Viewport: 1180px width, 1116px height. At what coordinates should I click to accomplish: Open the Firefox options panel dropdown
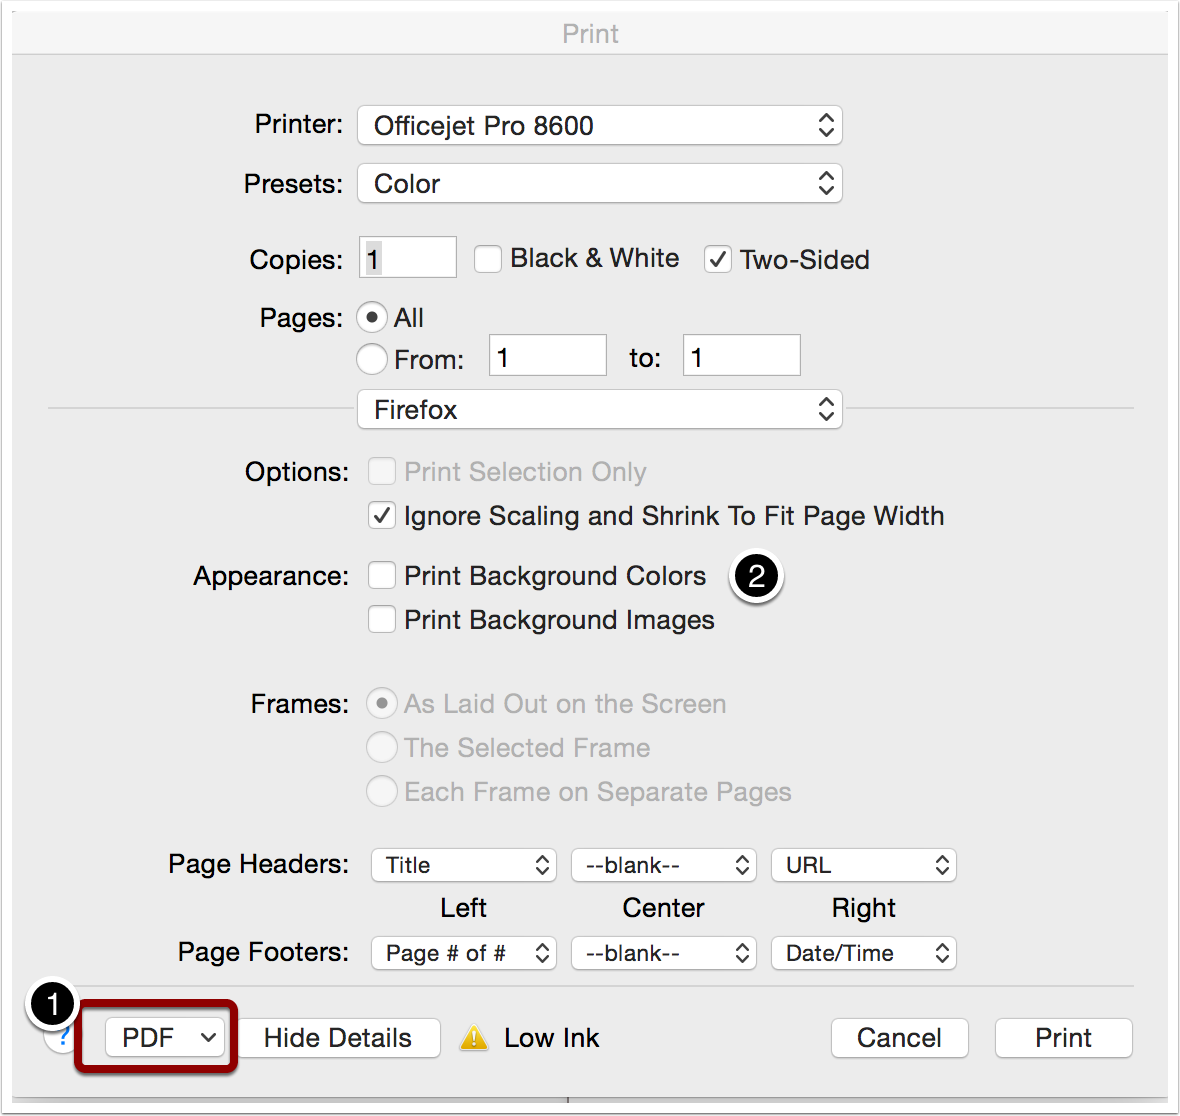[x=599, y=409]
